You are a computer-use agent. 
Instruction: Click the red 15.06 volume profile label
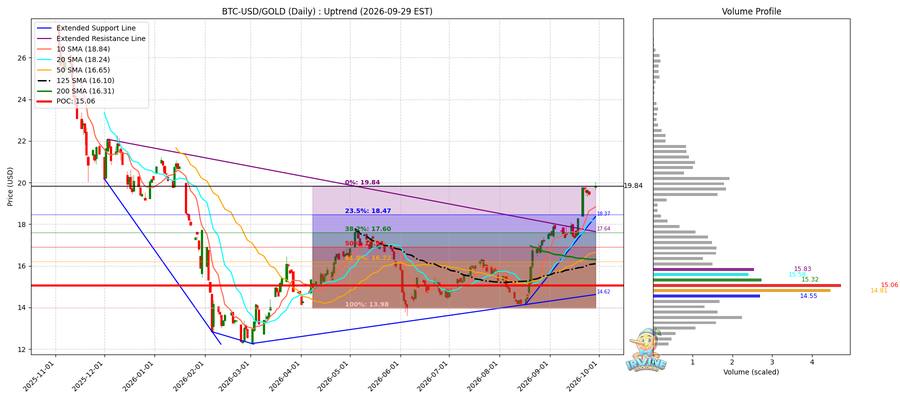coord(889,285)
